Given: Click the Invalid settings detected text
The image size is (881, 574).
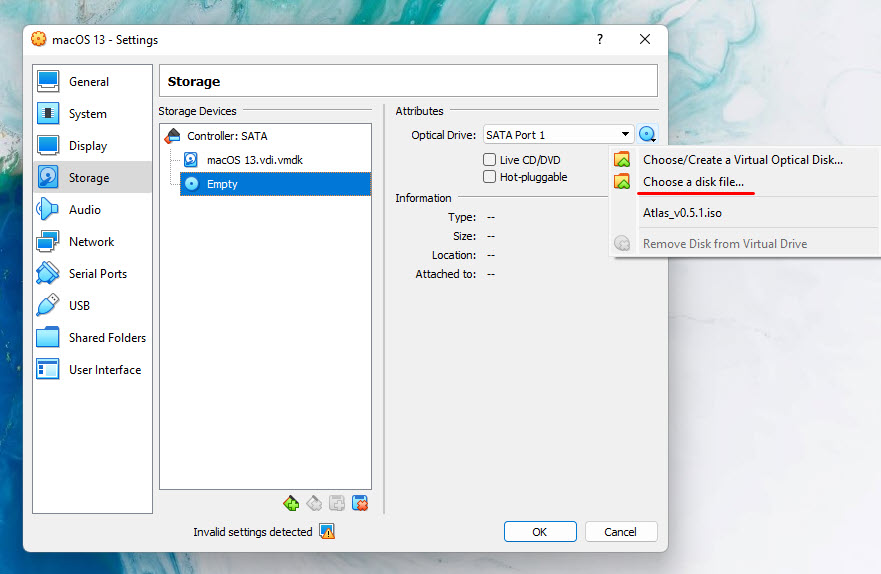Looking at the screenshot, I should 253,532.
